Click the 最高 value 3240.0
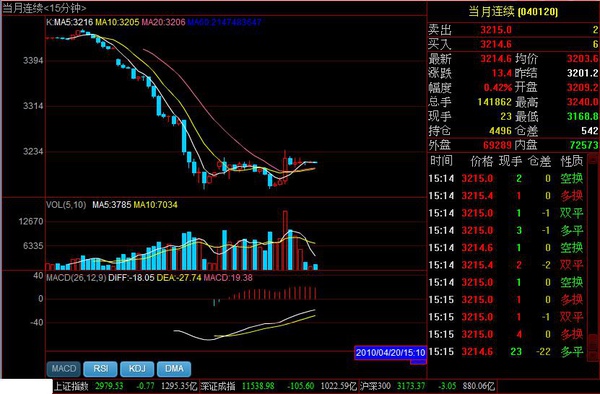Image resolution: width=600 pixels, height=394 pixels. (582, 102)
